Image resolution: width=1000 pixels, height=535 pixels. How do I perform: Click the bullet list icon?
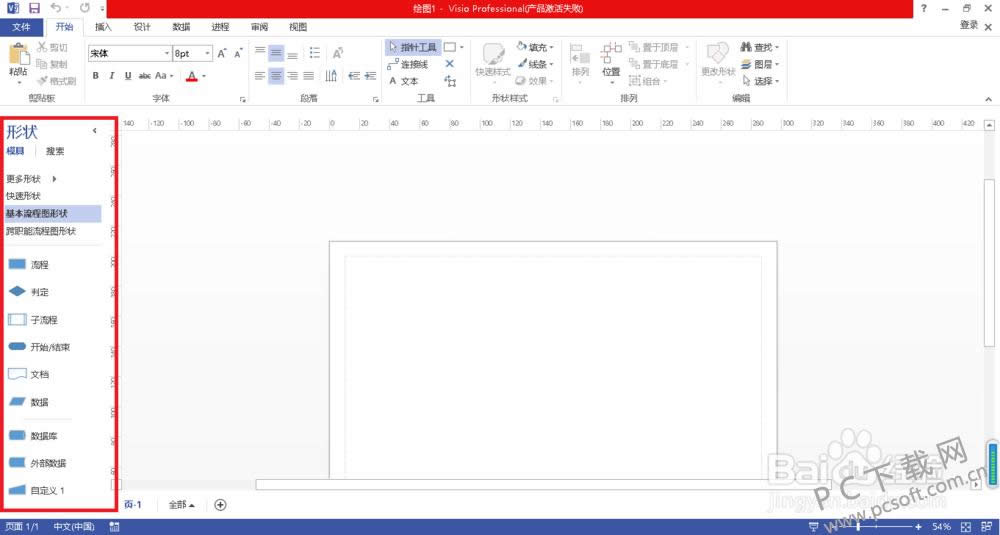coord(315,52)
